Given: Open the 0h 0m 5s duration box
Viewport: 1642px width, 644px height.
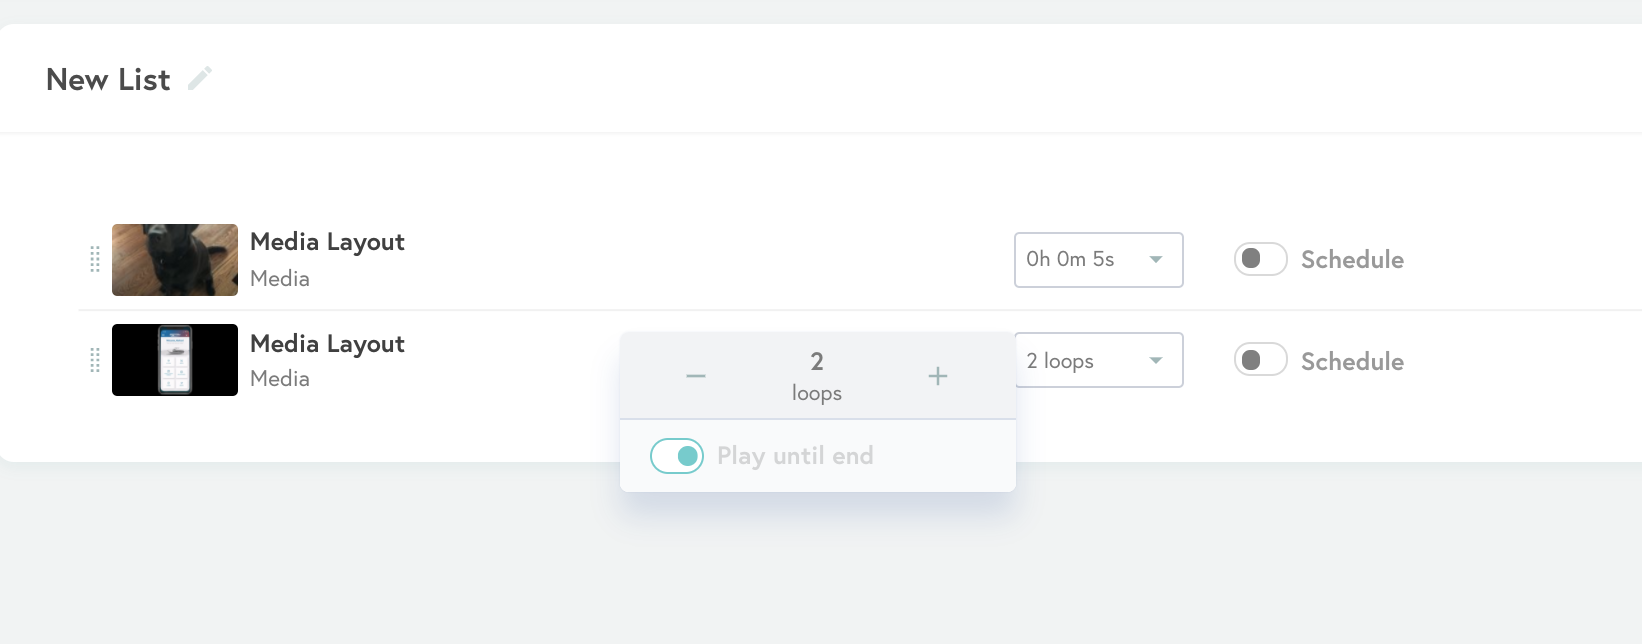Looking at the screenshot, I should pyautogui.click(x=1099, y=260).
